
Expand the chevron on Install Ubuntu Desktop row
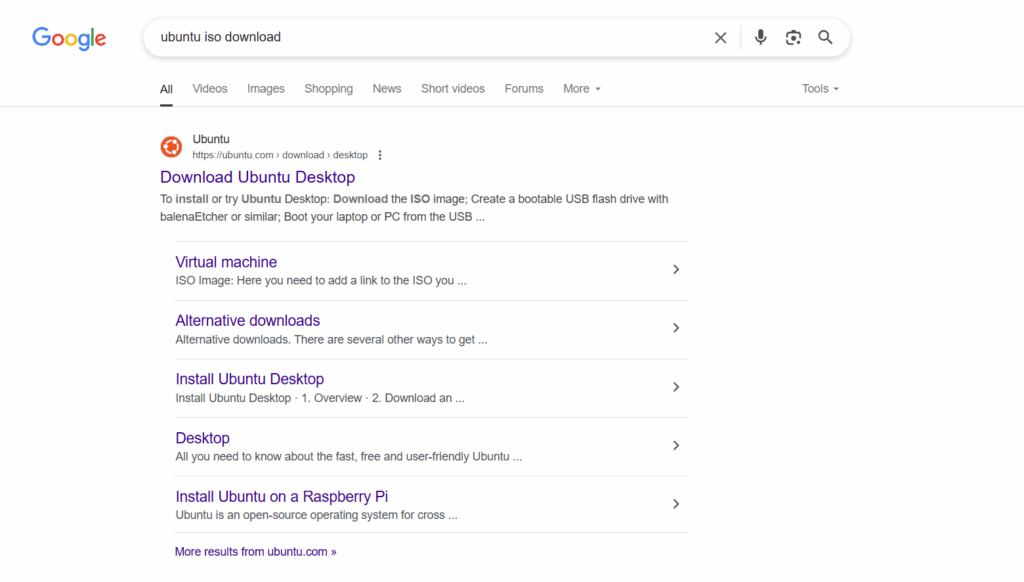[x=676, y=387]
